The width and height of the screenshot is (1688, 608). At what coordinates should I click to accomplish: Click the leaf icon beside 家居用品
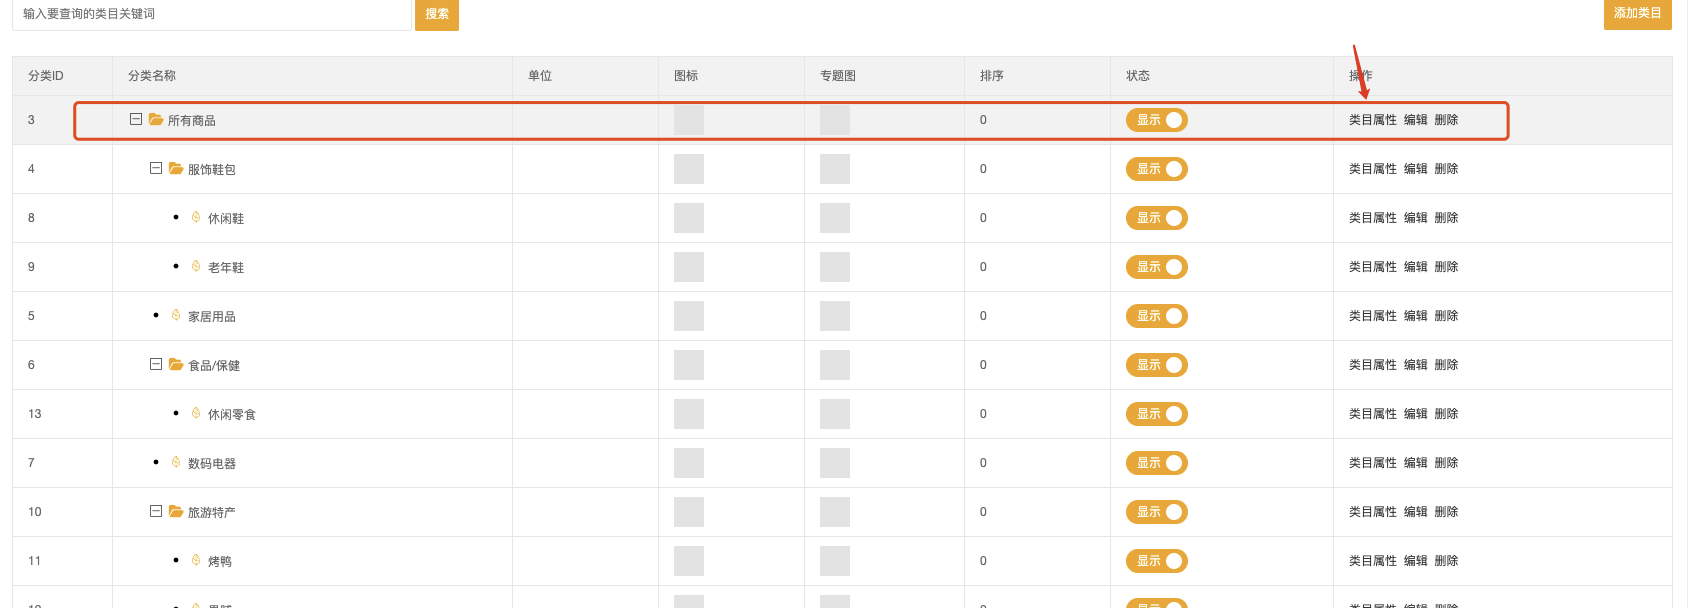176,315
